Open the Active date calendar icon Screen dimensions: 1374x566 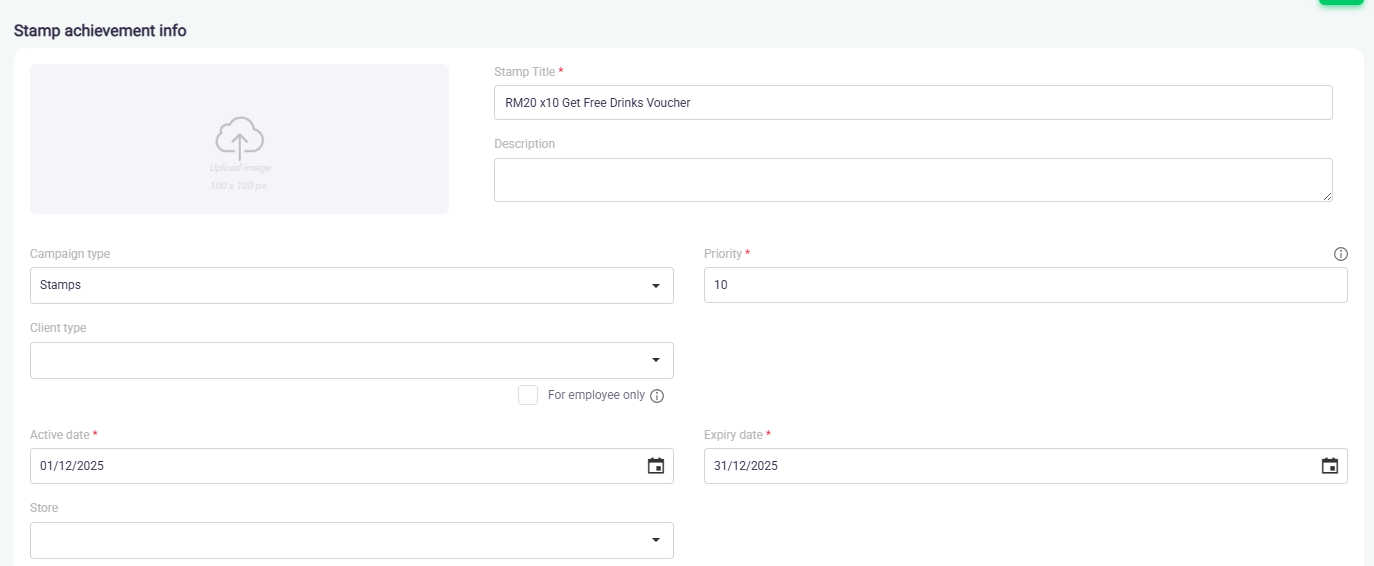tap(656, 466)
